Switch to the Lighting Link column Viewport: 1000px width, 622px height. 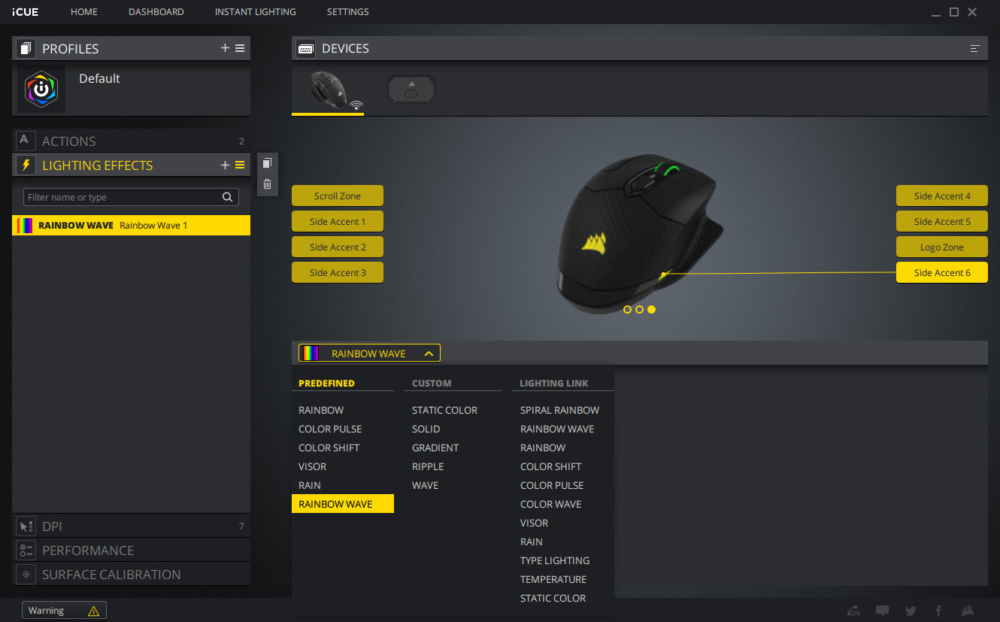tap(554, 383)
